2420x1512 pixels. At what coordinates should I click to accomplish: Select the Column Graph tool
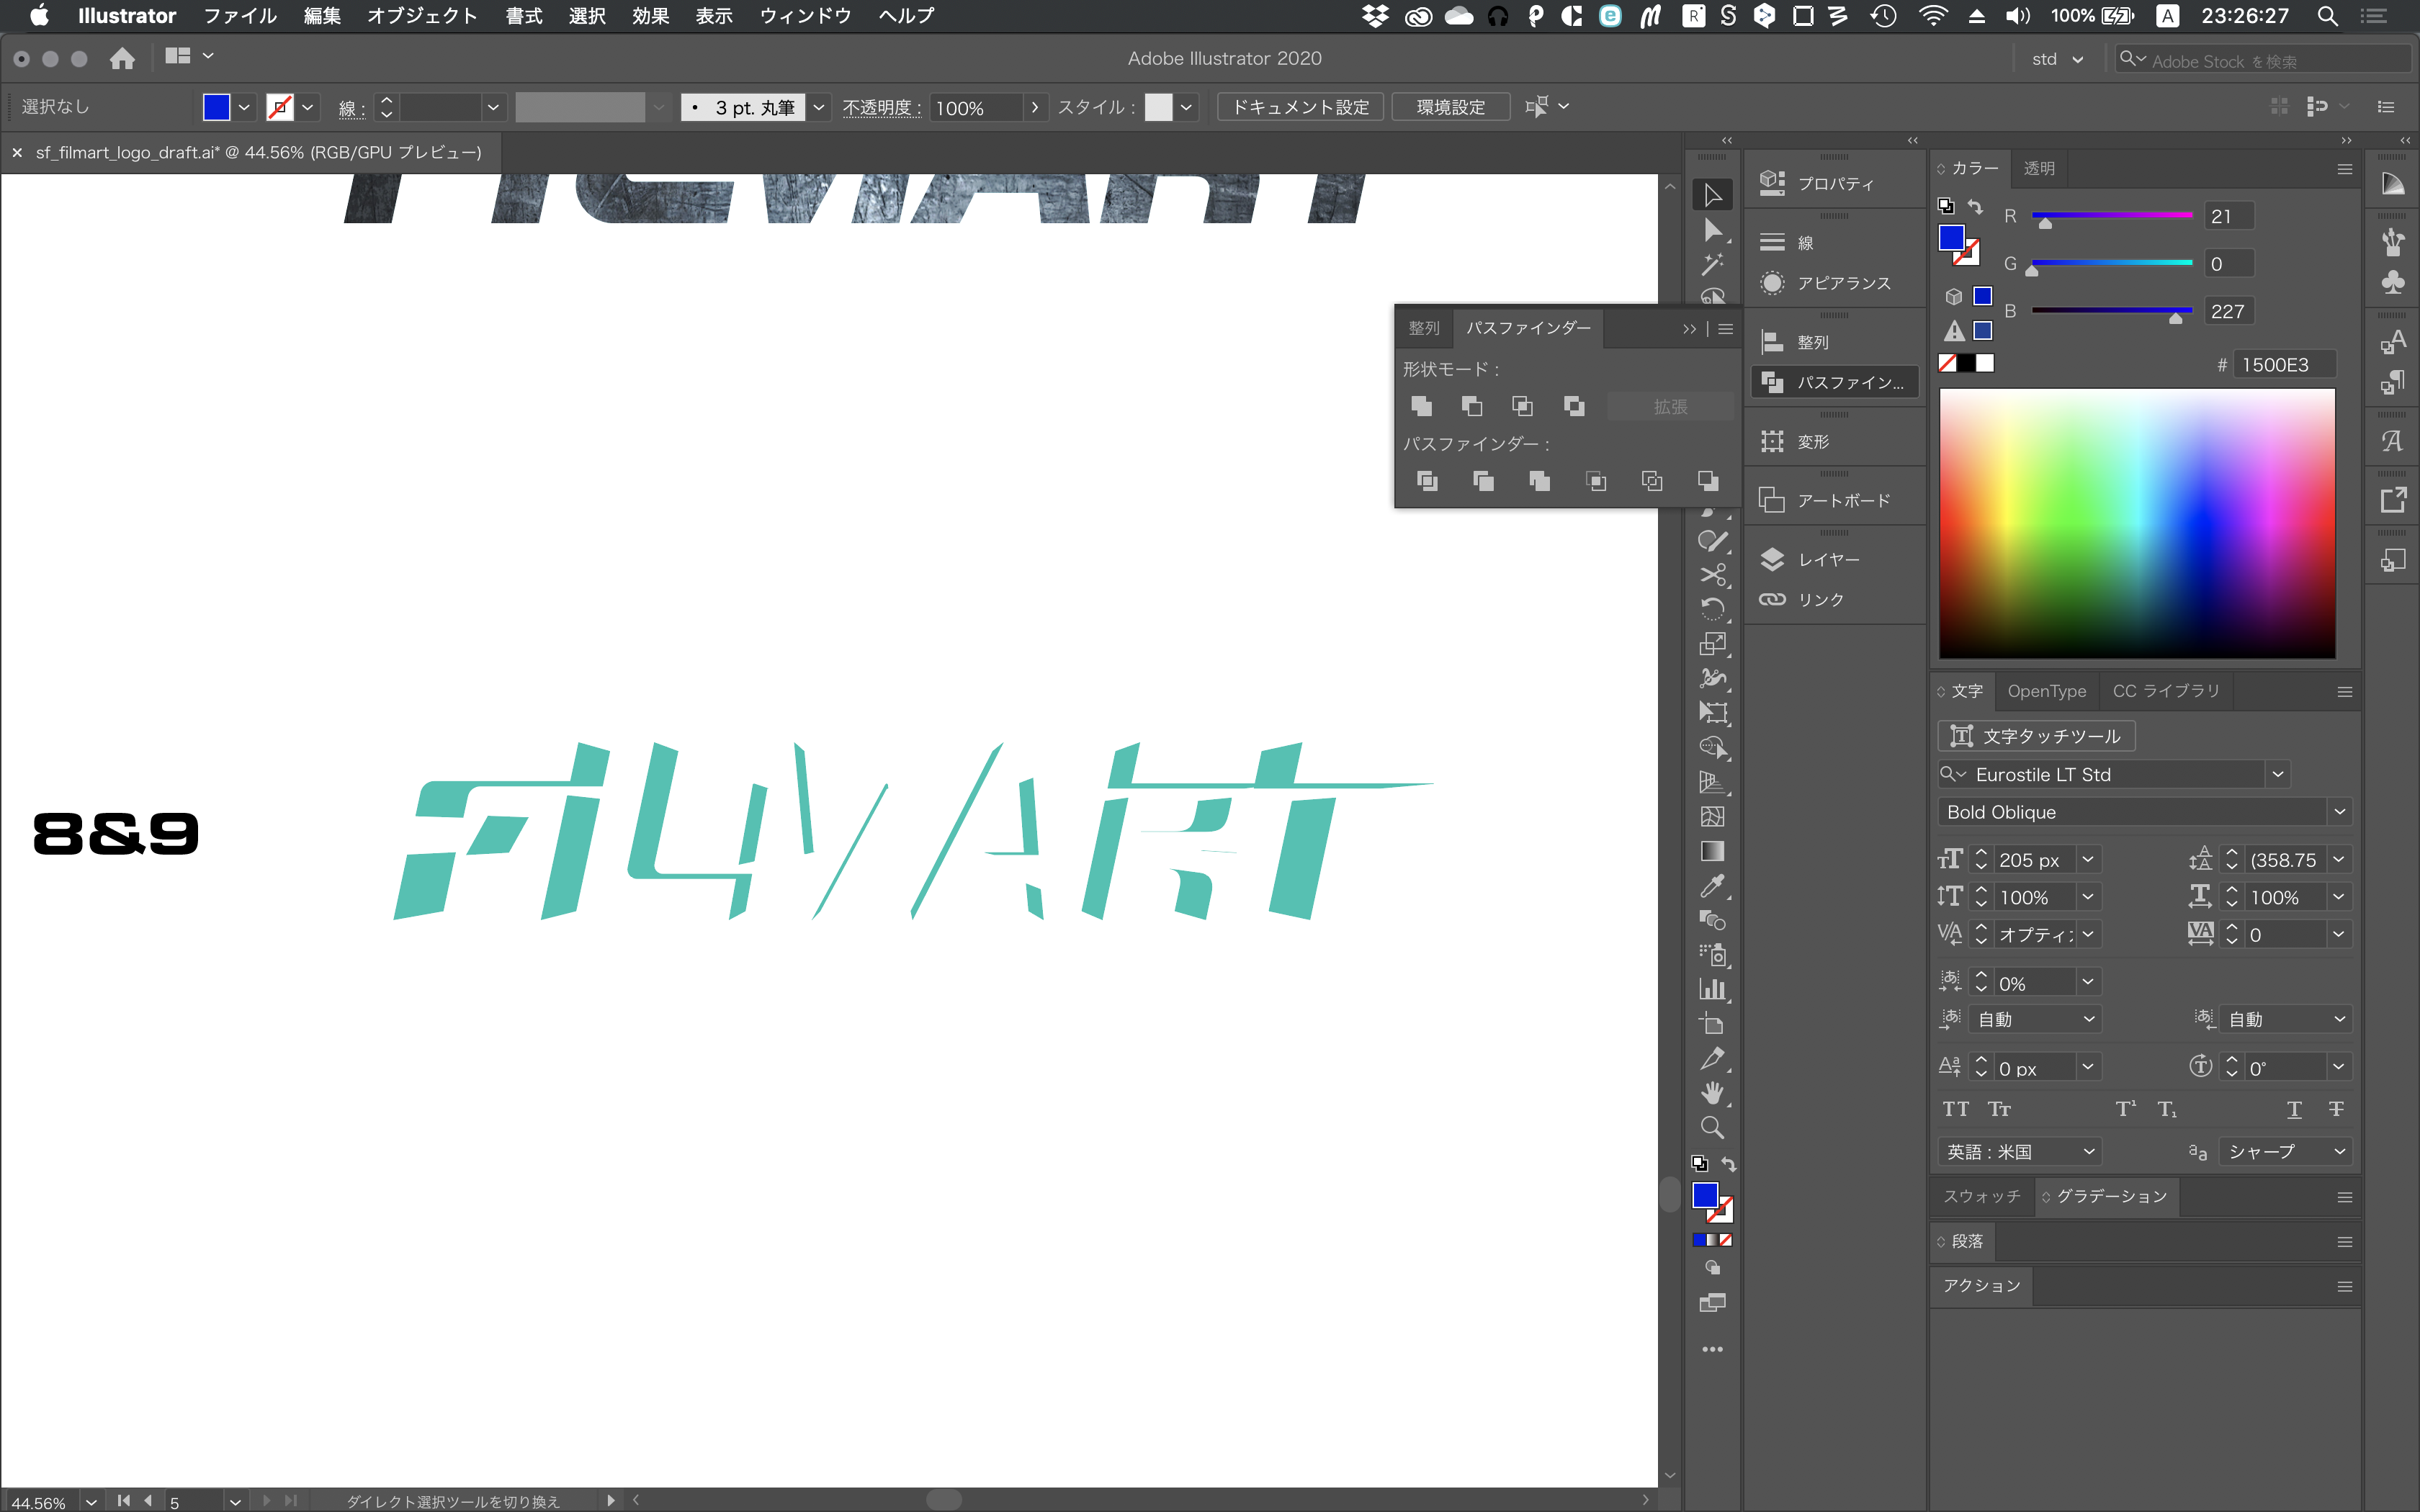[1712, 990]
